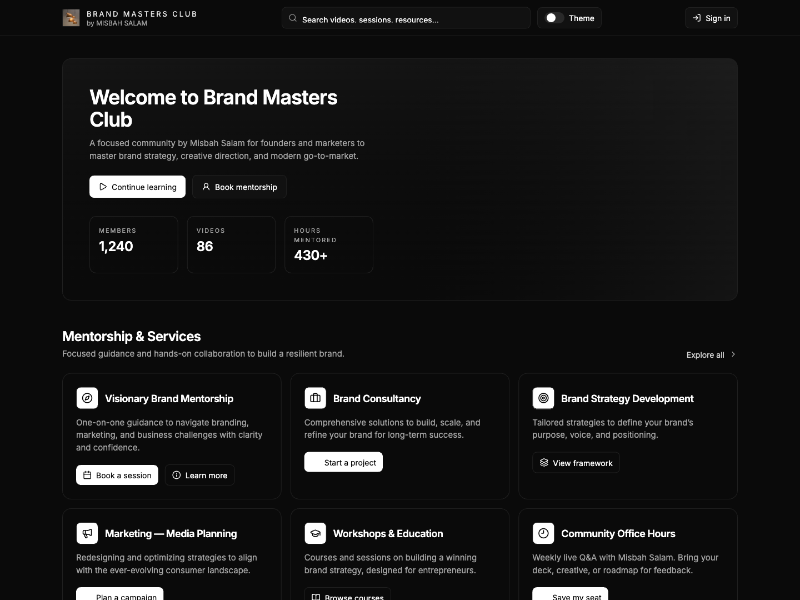Click the Welcome to Brand Masters Club heading
This screenshot has height=600, width=800.
tap(213, 108)
